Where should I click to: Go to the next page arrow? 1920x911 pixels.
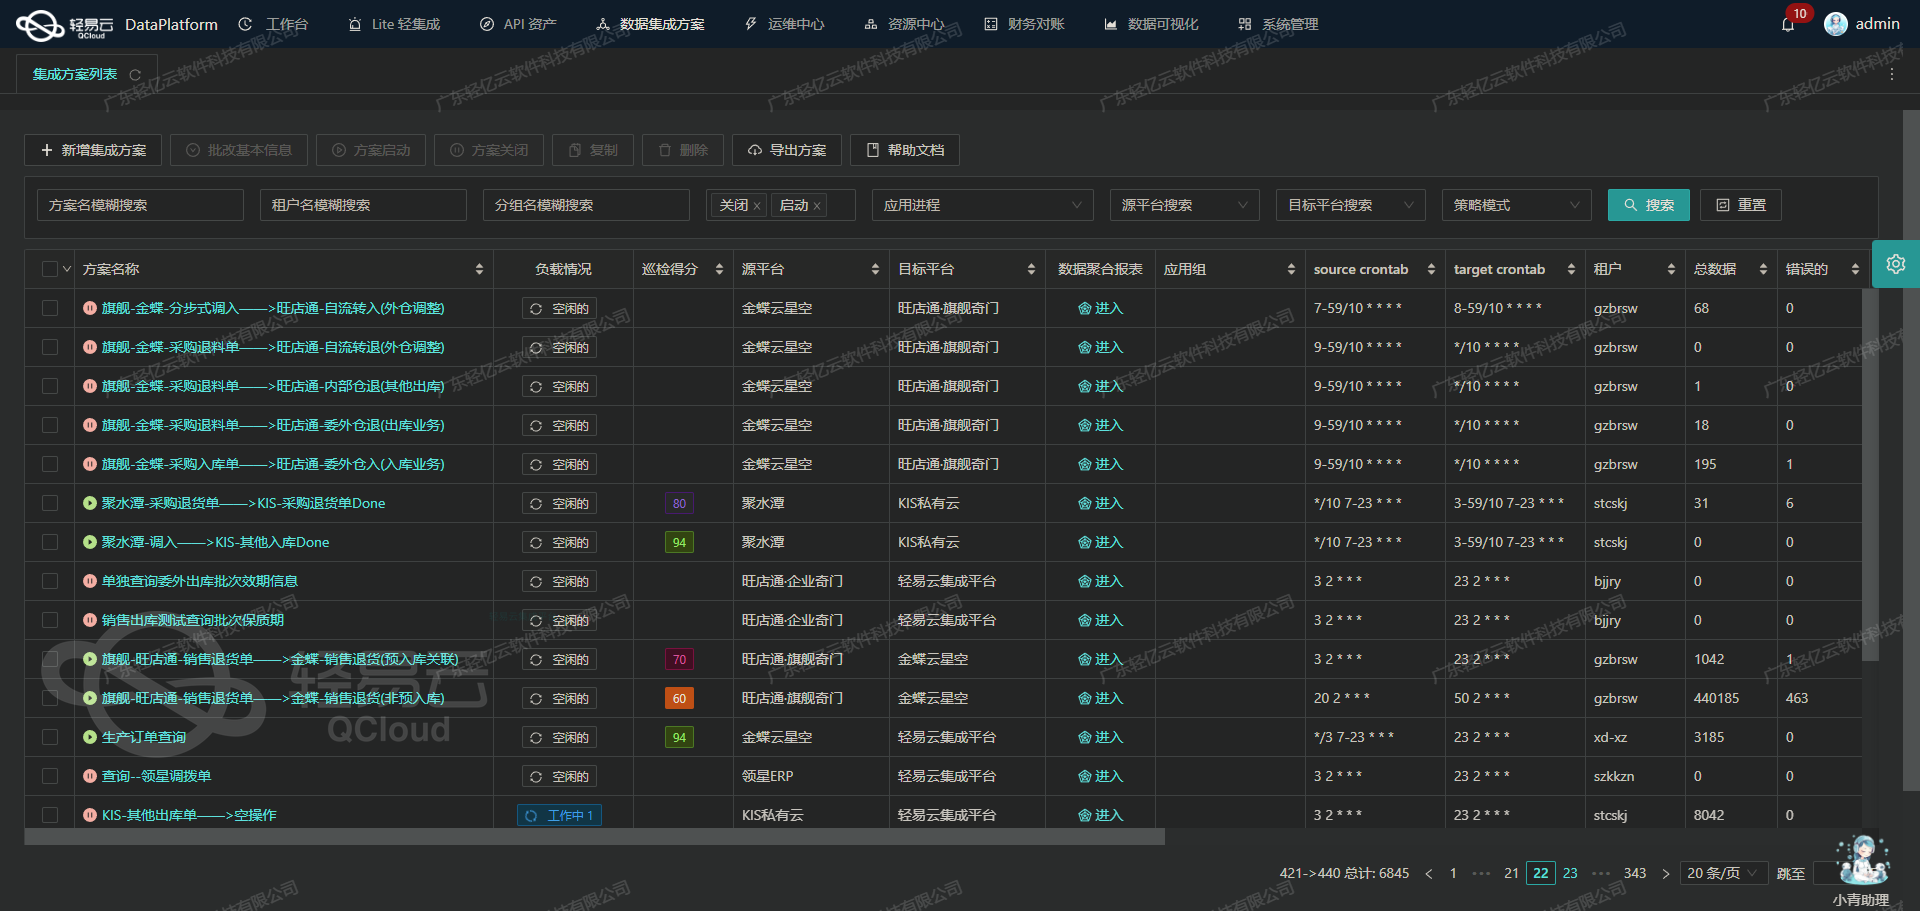tap(1666, 874)
